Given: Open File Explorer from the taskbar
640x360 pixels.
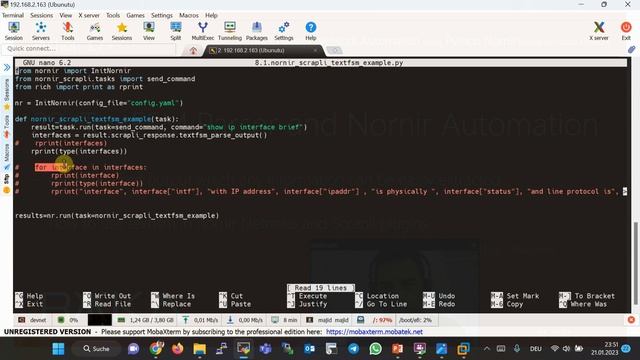Looking at the screenshot, I should click(x=199, y=349).
